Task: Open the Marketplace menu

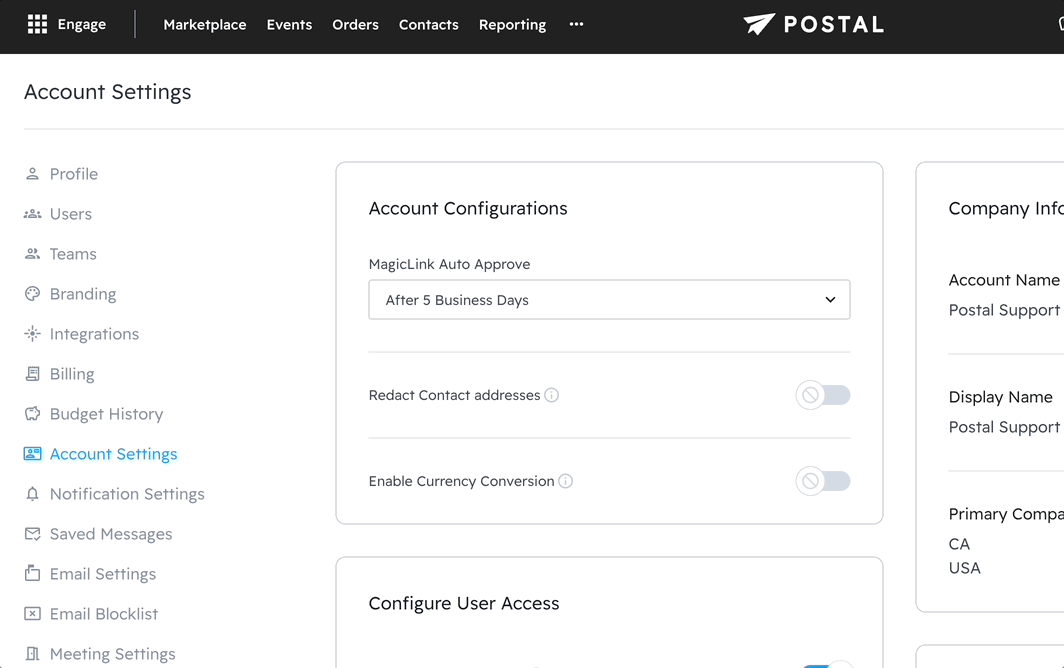Action: [x=204, y=24]
